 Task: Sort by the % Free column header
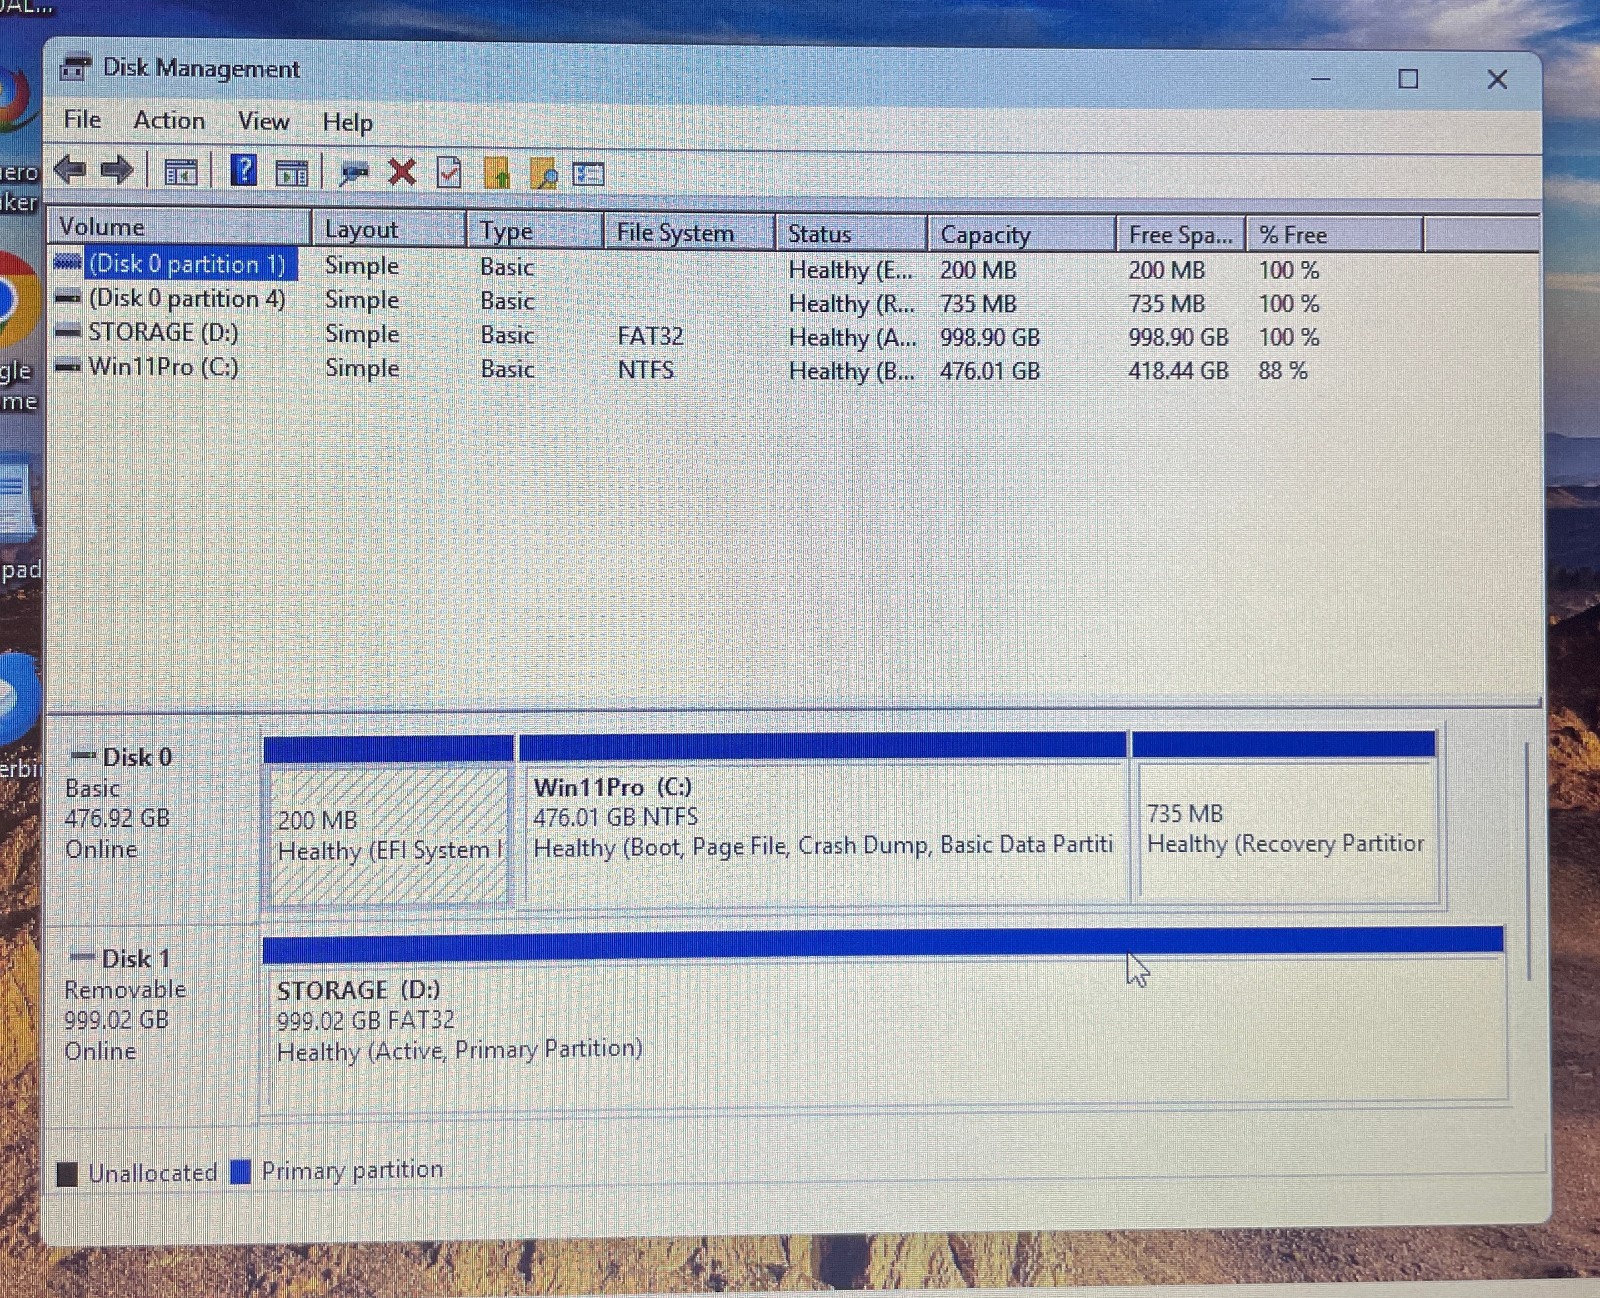1334,234
